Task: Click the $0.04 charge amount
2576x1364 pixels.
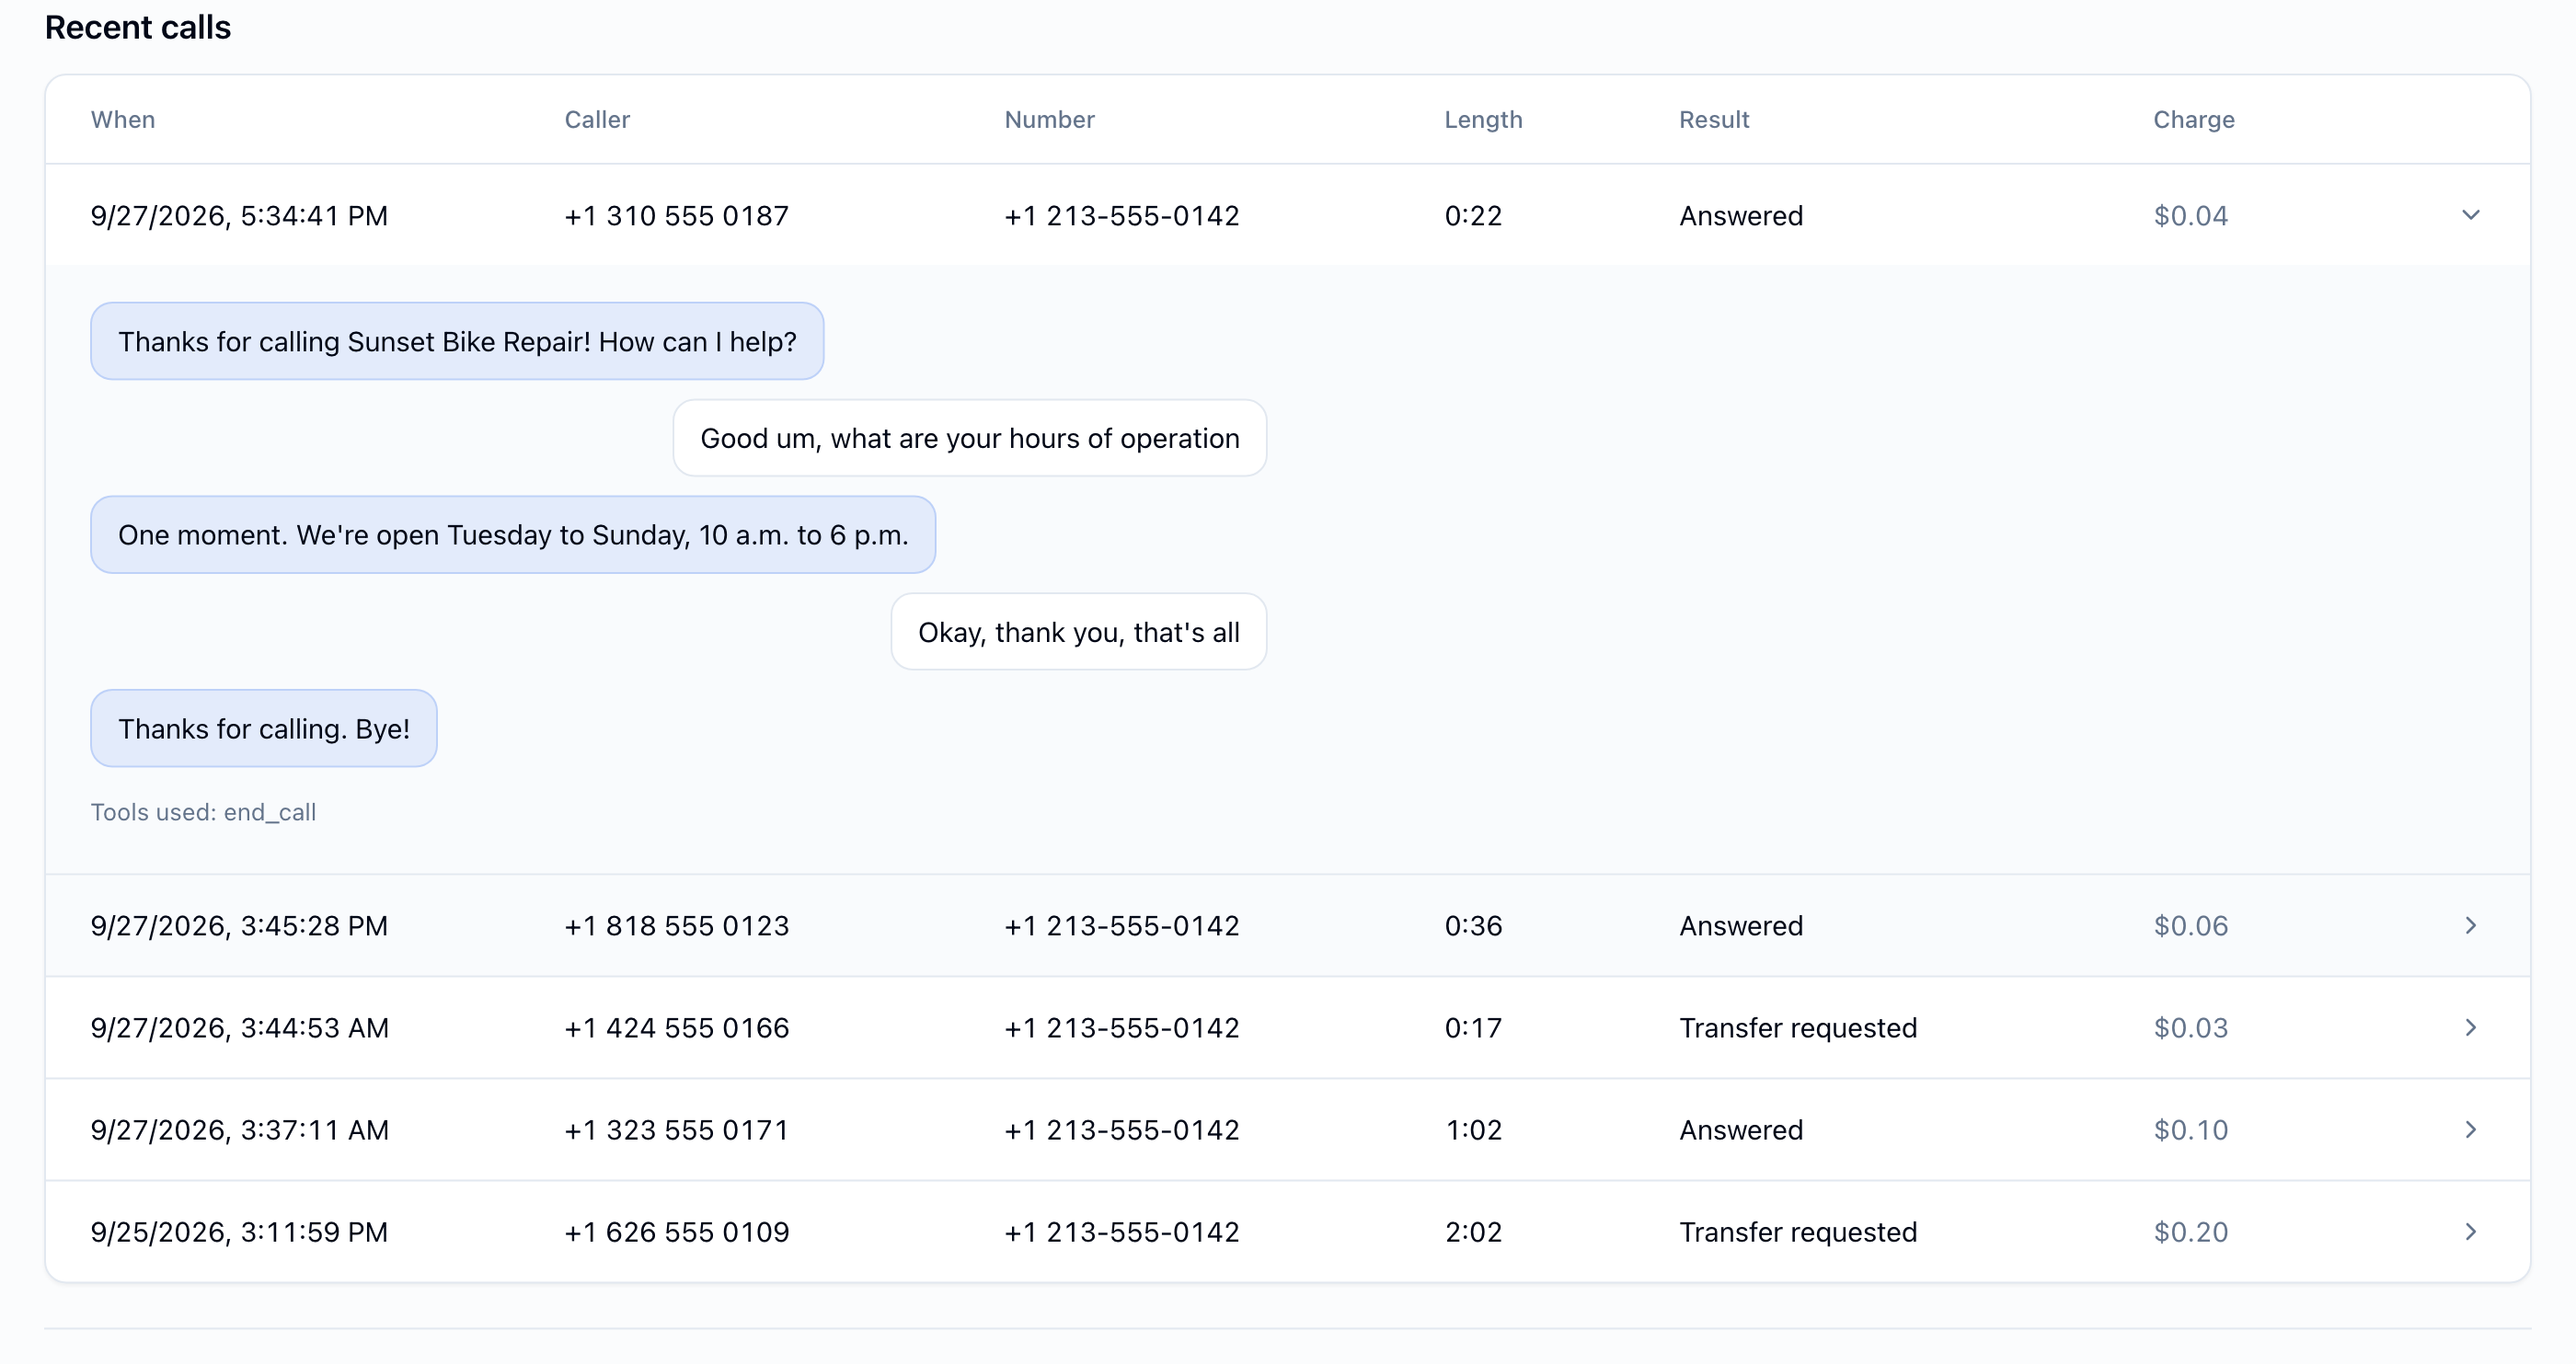Action: pyautogui.click(x=2190, y=215)
